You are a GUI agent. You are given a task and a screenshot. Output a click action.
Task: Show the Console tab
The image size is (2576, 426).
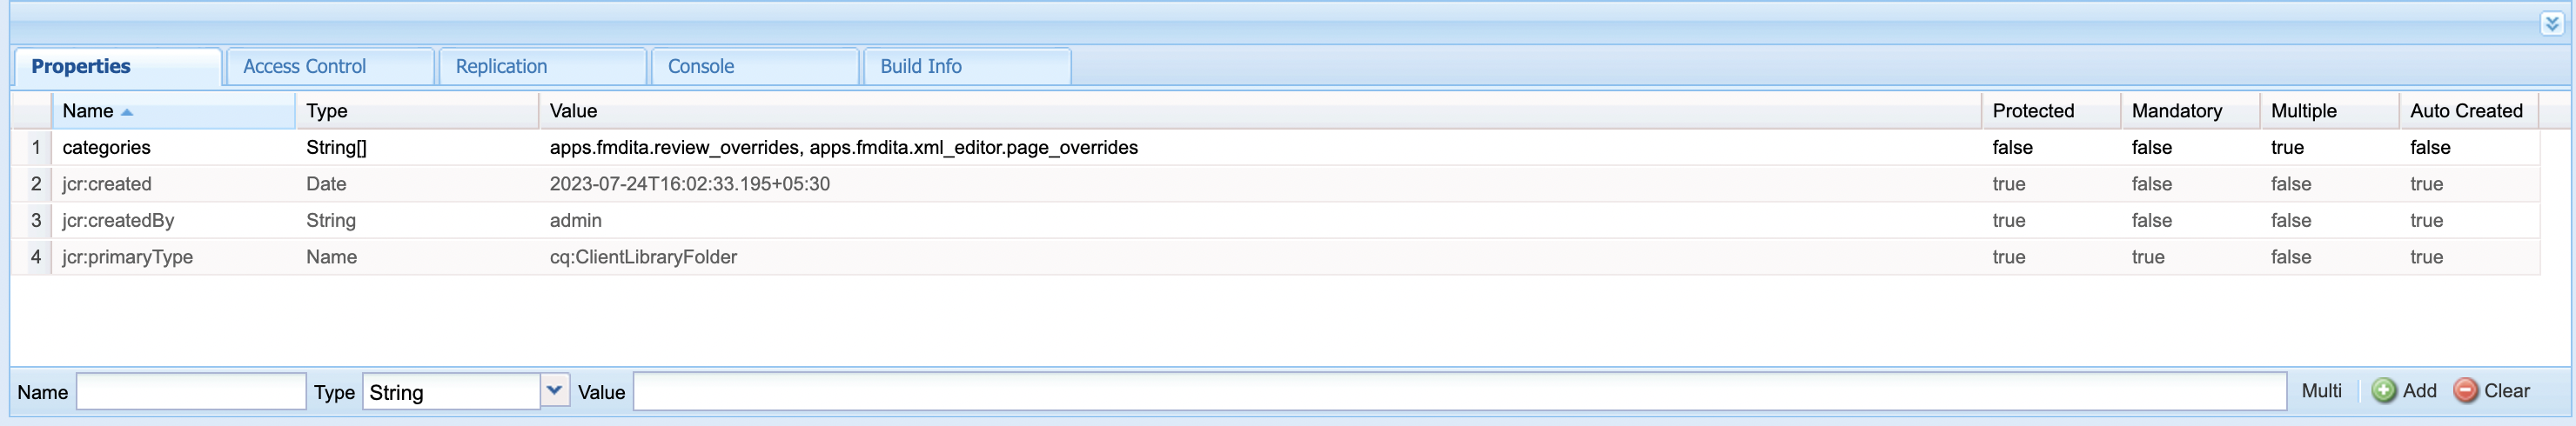(x=700, y=67)
